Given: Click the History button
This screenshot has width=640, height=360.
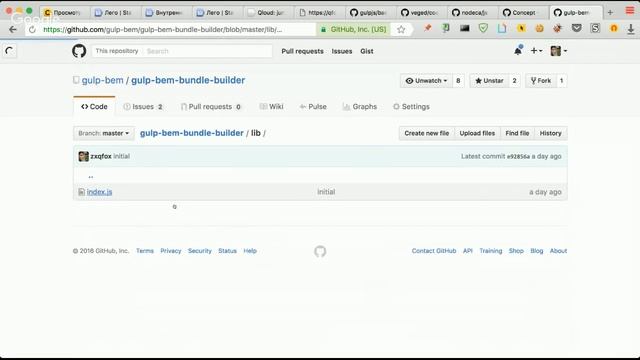Looking at the screenshot, I should point(551,133).
